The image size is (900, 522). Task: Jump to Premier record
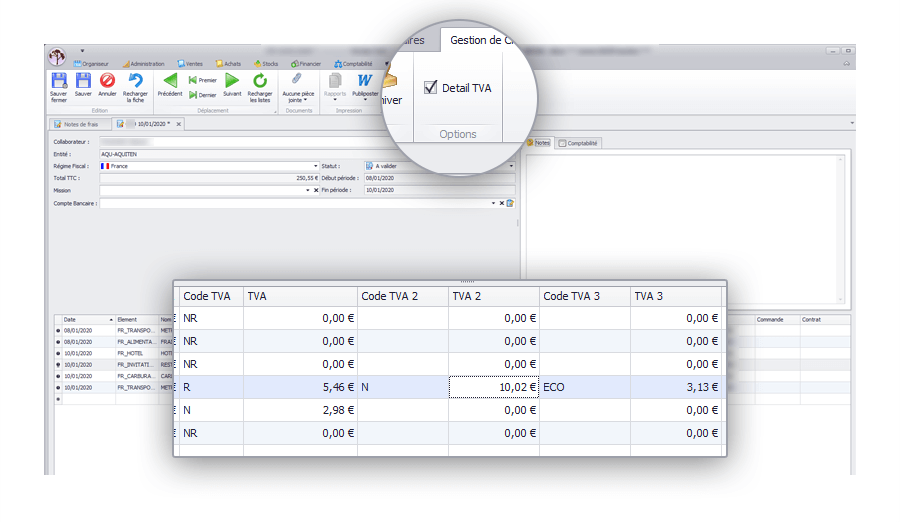[202, 79]
